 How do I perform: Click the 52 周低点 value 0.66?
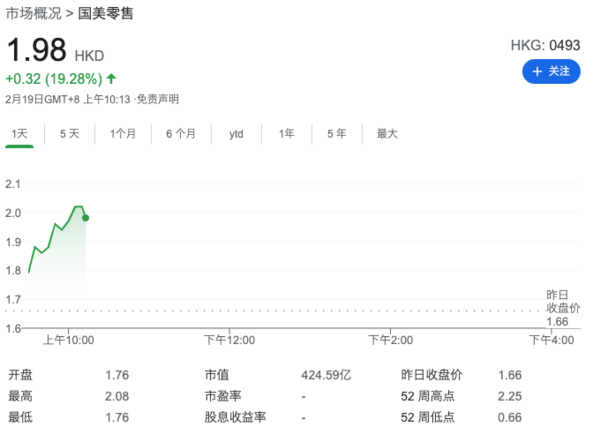point(510,417)
